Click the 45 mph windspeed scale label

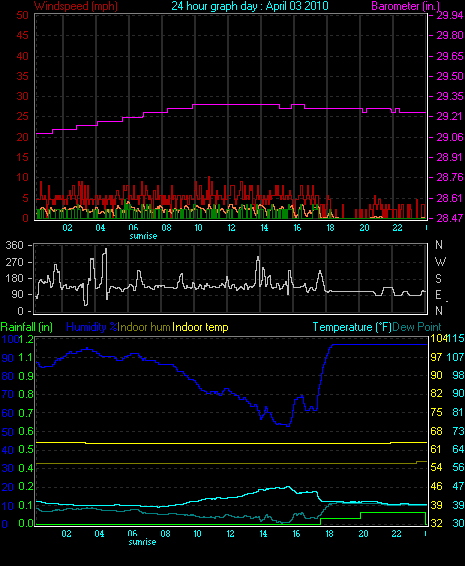point(22,35)
